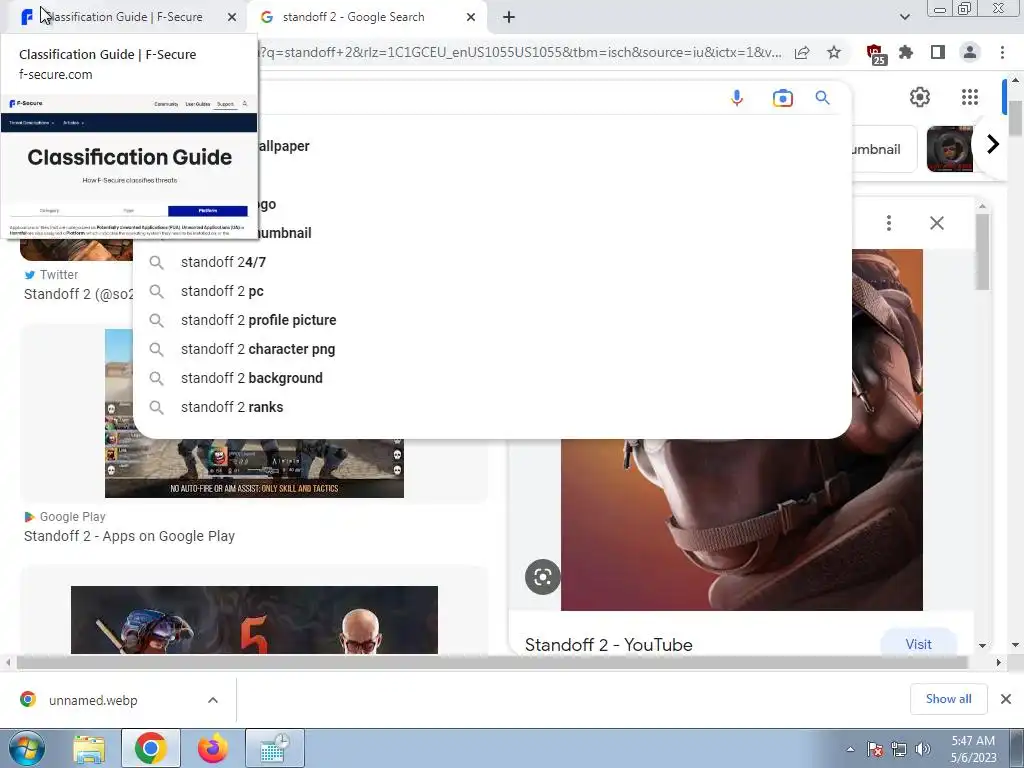Share this page from the address bar
The image size is (1024, 768).
coord(802,52)
